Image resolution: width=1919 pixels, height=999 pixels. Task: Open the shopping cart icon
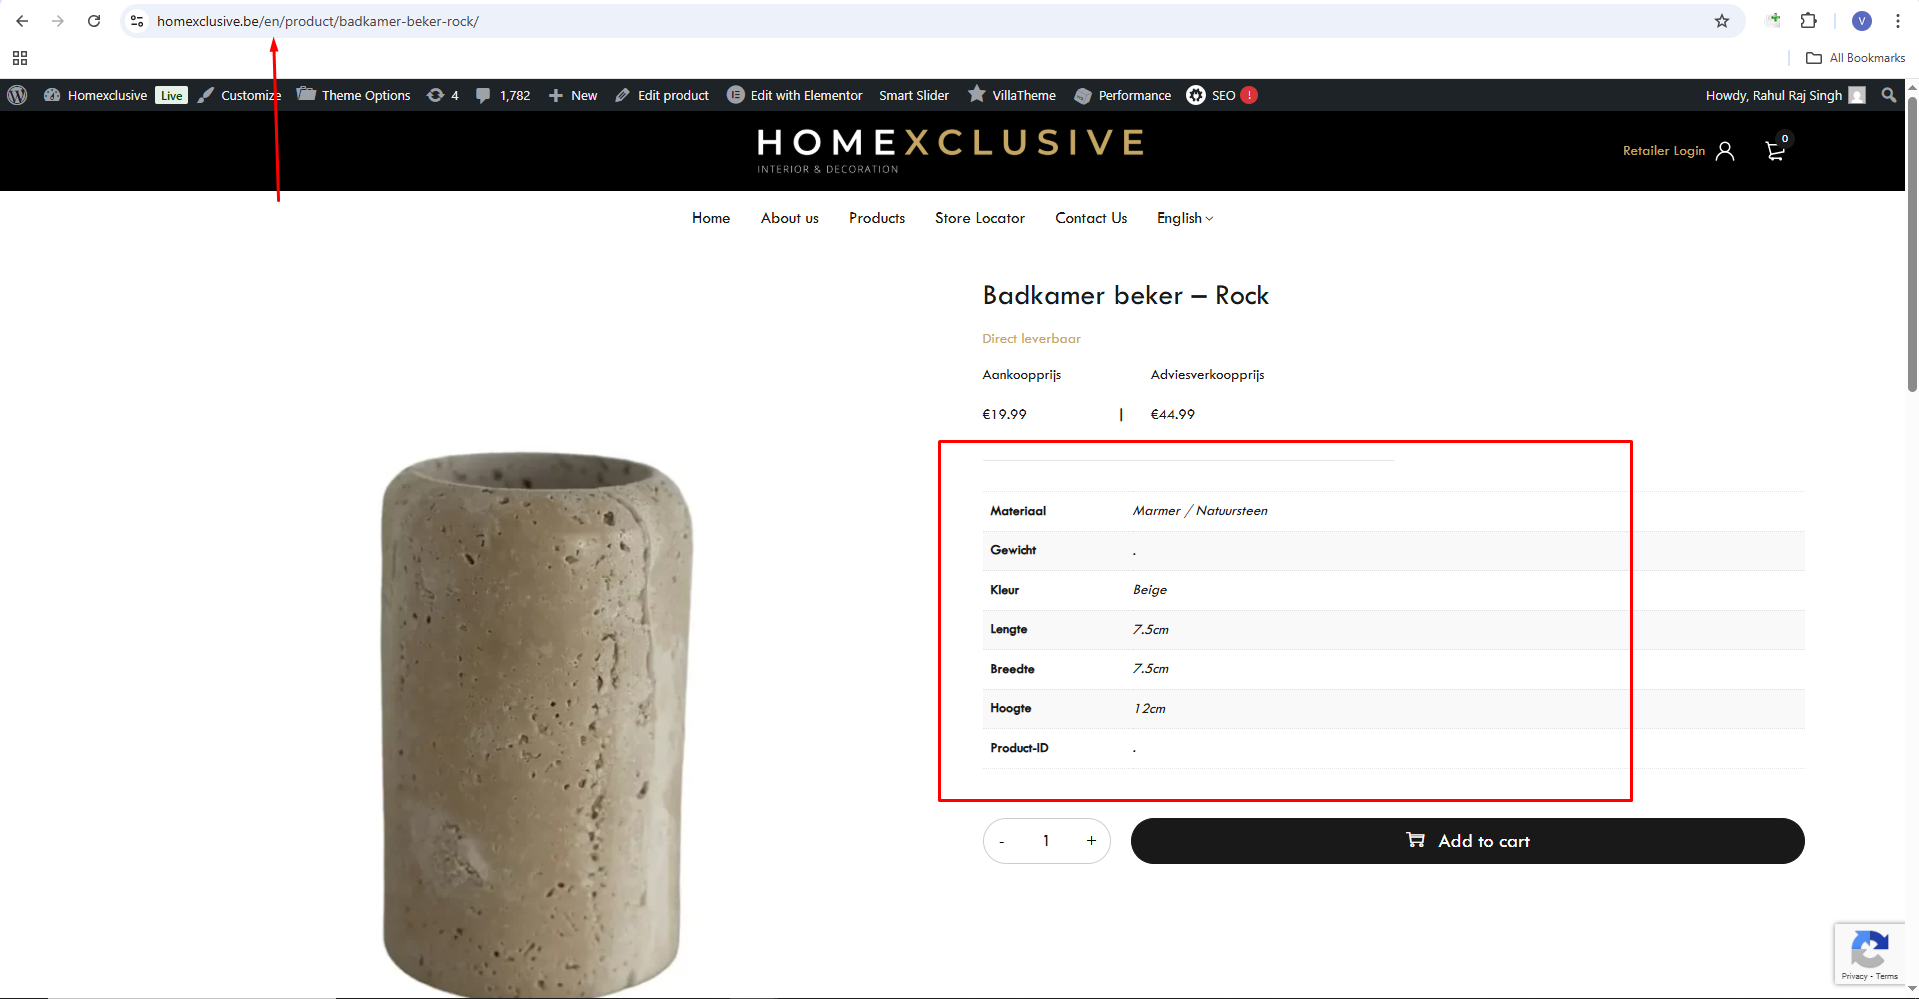[x=1775, y=151]
